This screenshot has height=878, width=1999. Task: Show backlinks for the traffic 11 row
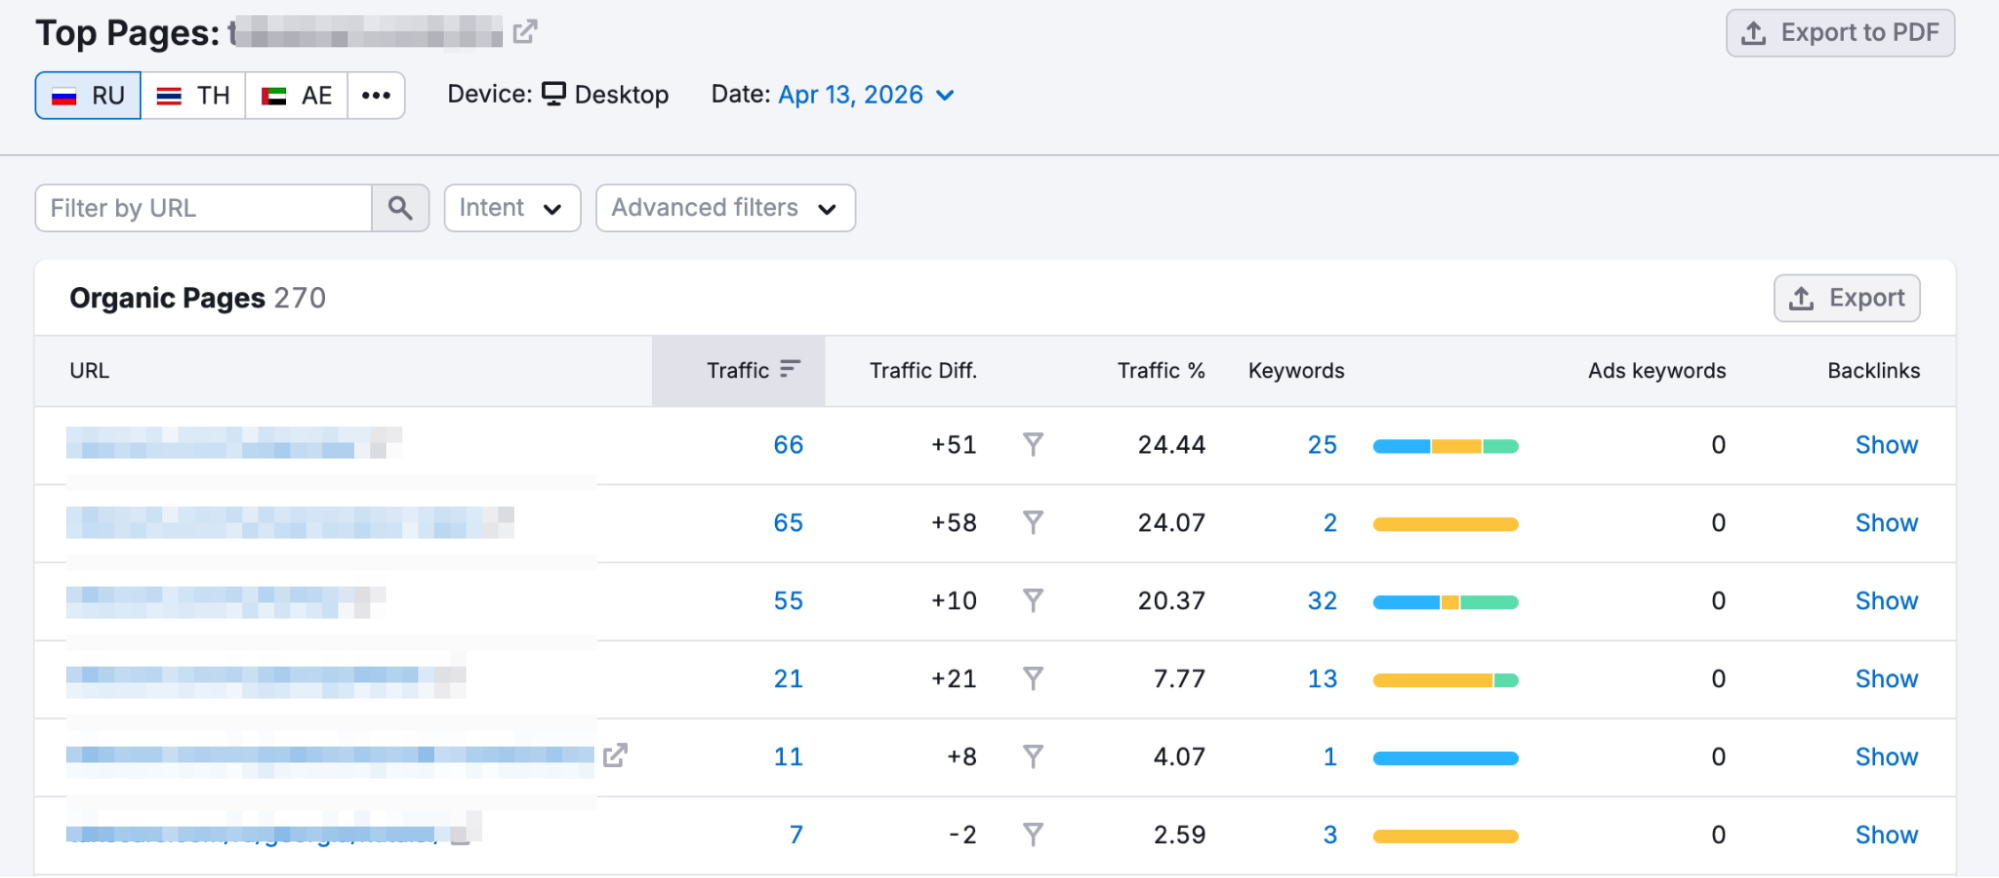click(x=1887, y=757)
